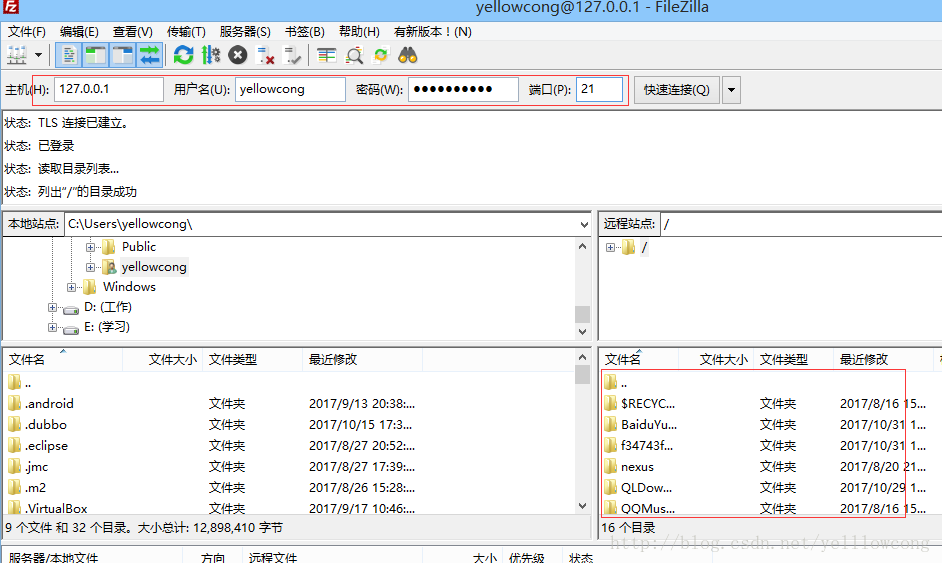Image resolution: width=942 pixels, height=563 pixels.
Task: Select the nexus folder in remote list
Action: tap(637, 467)
